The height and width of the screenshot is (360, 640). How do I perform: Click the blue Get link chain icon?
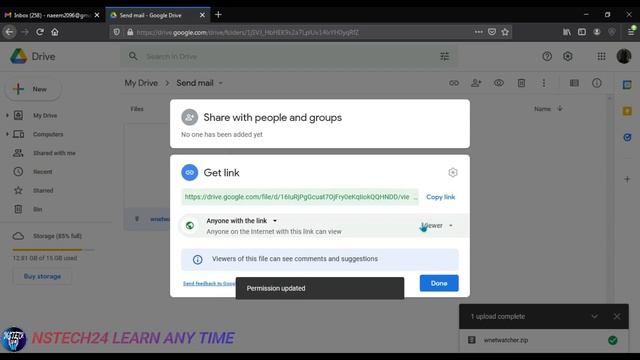(189, 173)
